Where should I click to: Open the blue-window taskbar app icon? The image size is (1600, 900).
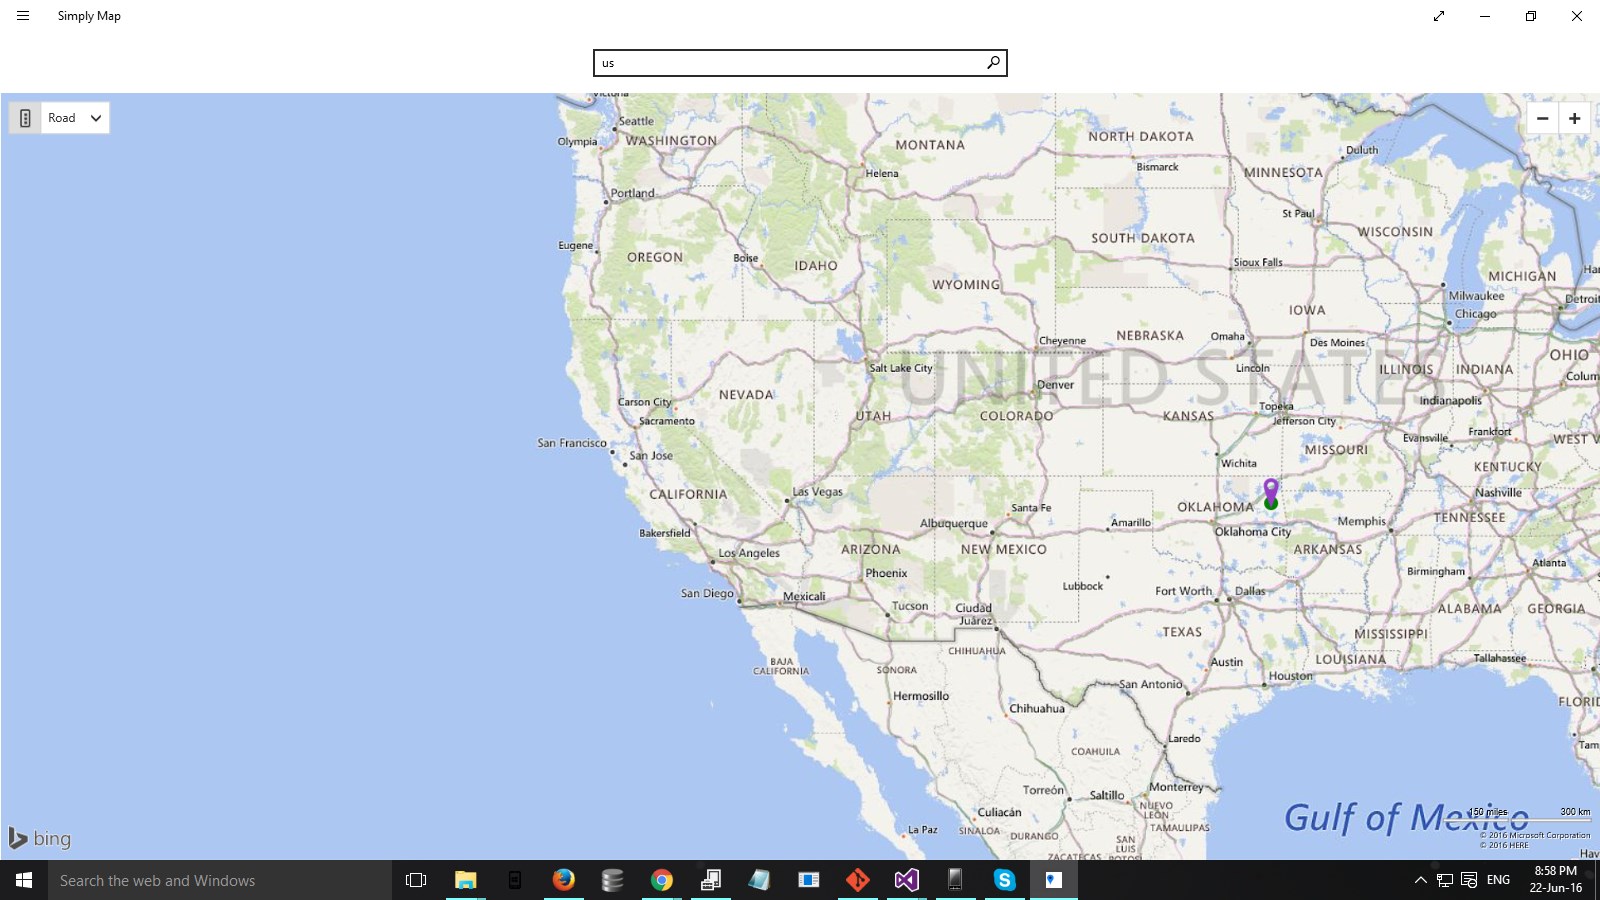click(808, 880)
